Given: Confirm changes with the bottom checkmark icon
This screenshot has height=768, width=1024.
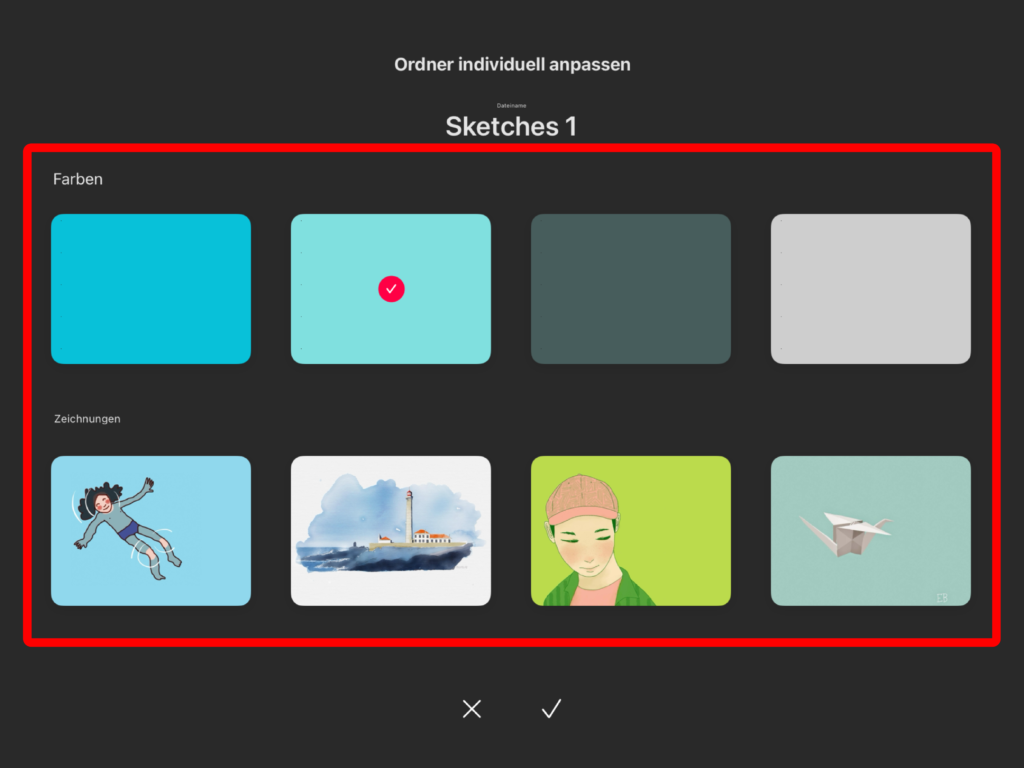Looking at the screenshot, I should click(552, 709).
